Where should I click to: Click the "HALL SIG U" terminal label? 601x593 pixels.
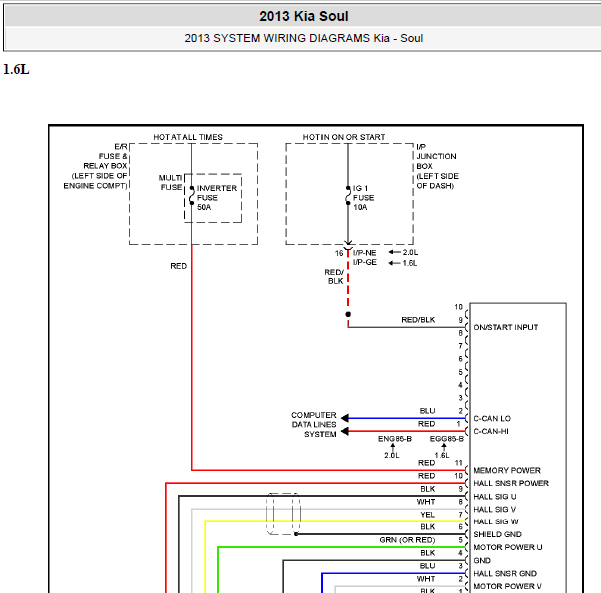click(x=495, y=497)
